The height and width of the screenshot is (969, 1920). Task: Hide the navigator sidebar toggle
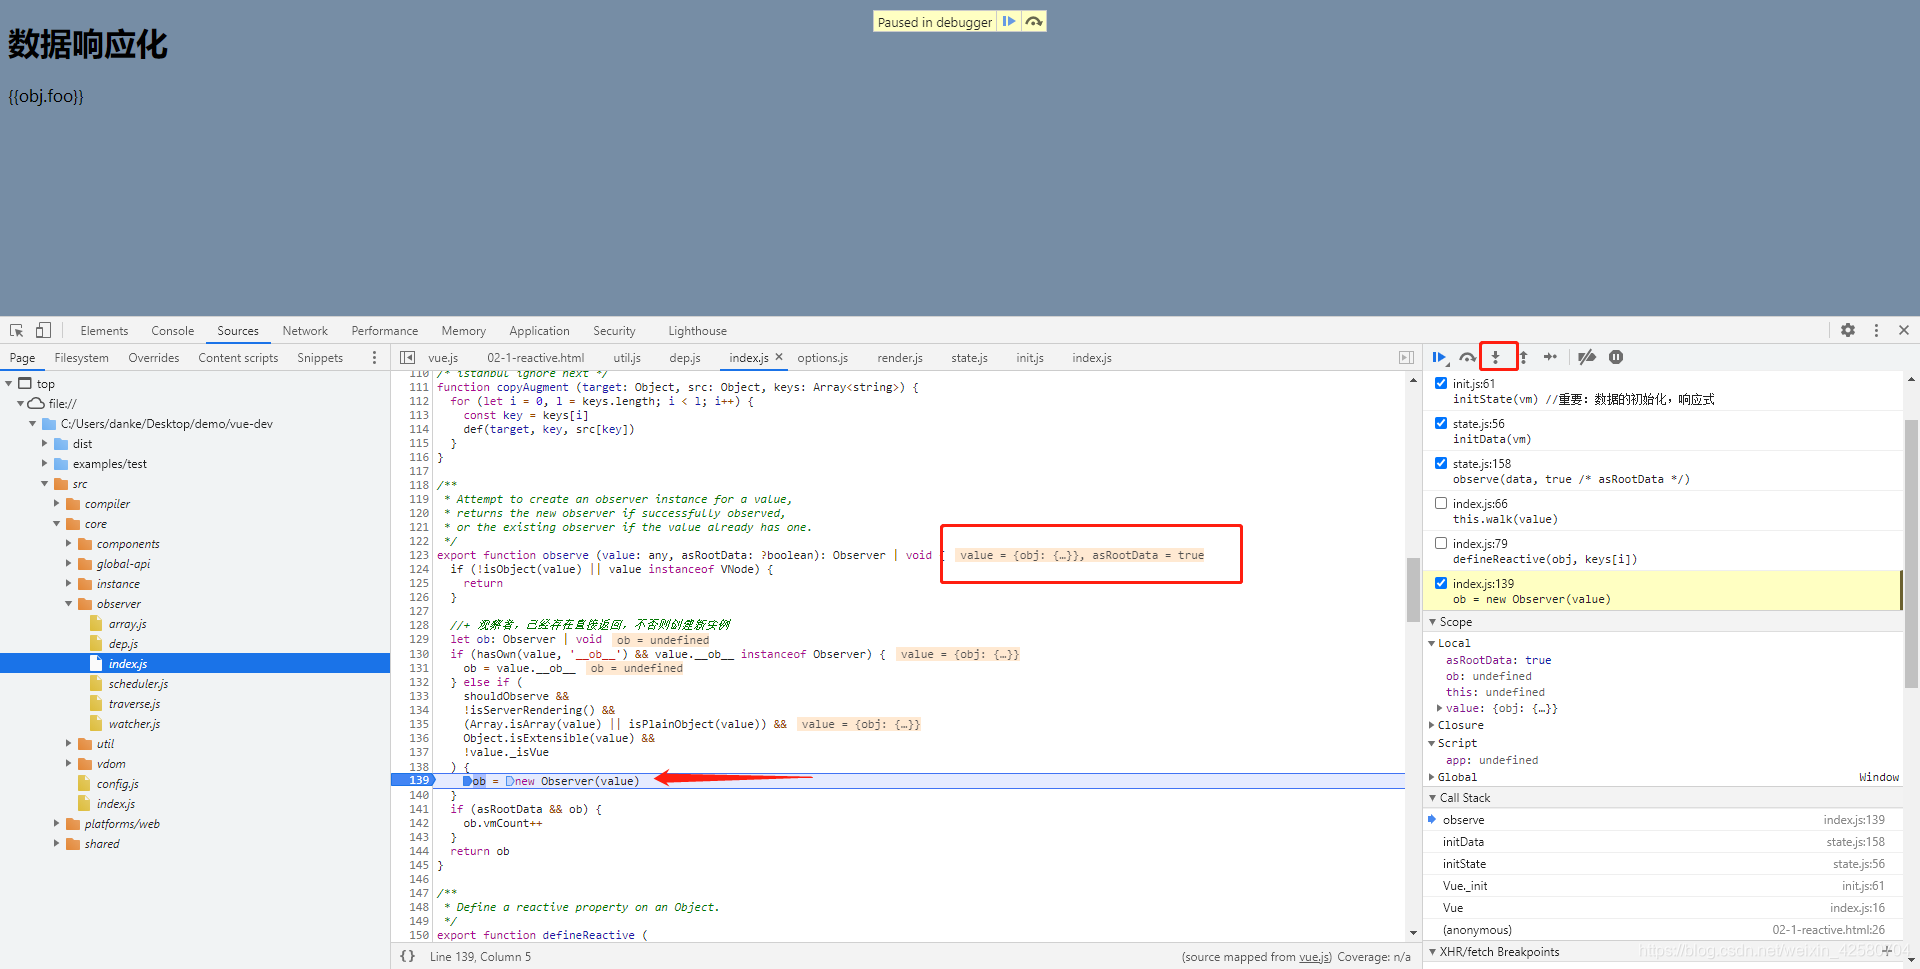point(407,357)
